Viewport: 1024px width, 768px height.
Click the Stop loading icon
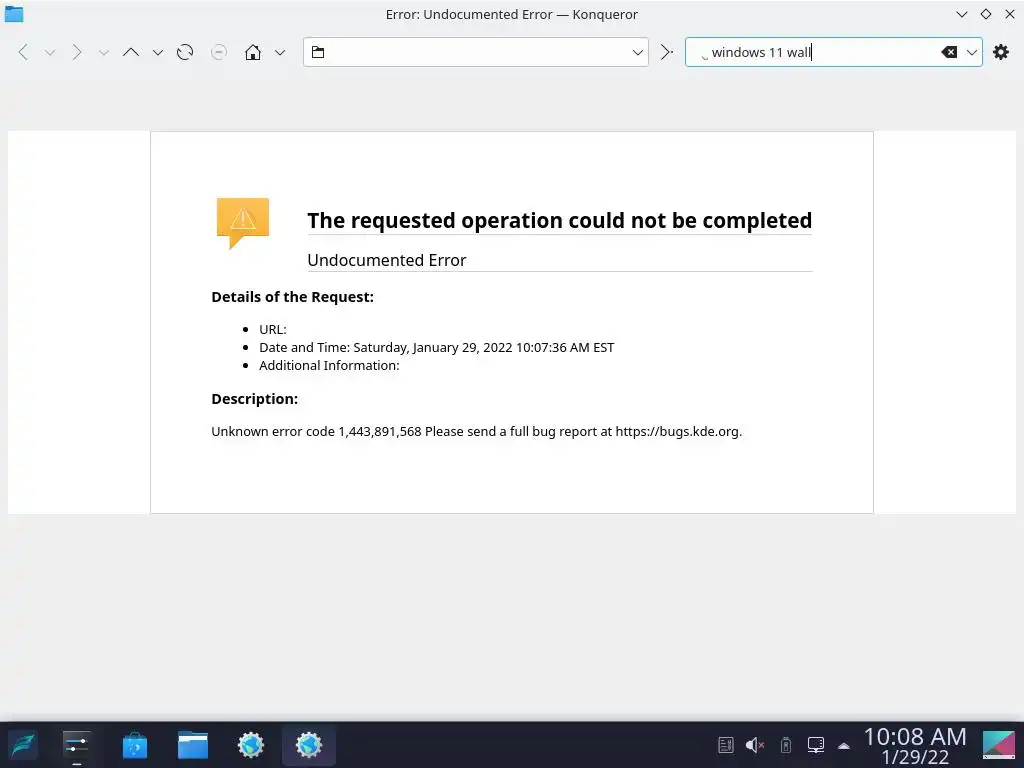(x=219, y=52)
